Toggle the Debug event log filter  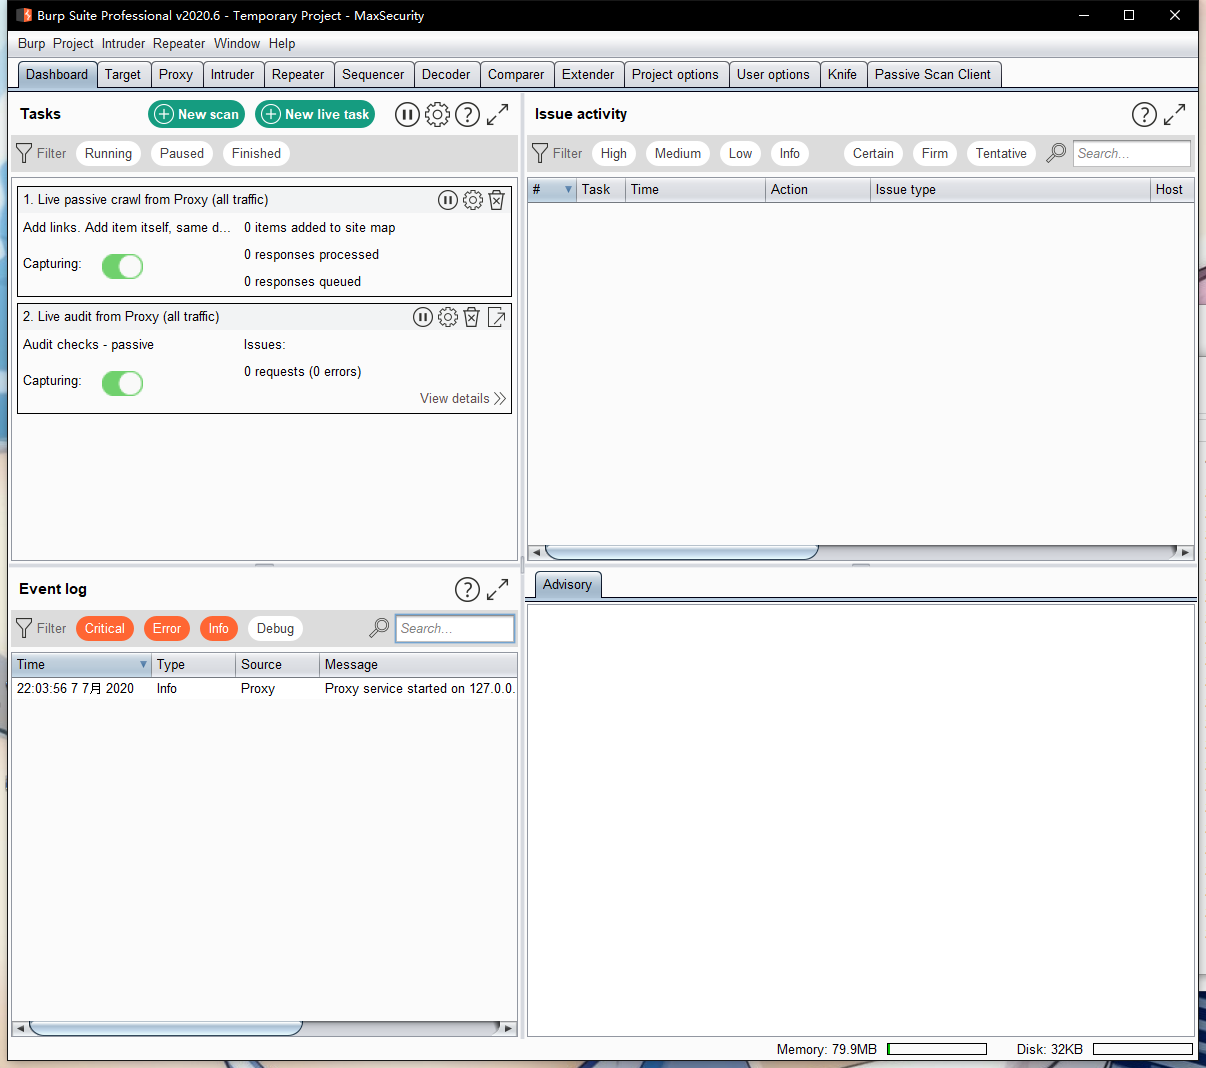pyautogui.click(x=275, y=628)
